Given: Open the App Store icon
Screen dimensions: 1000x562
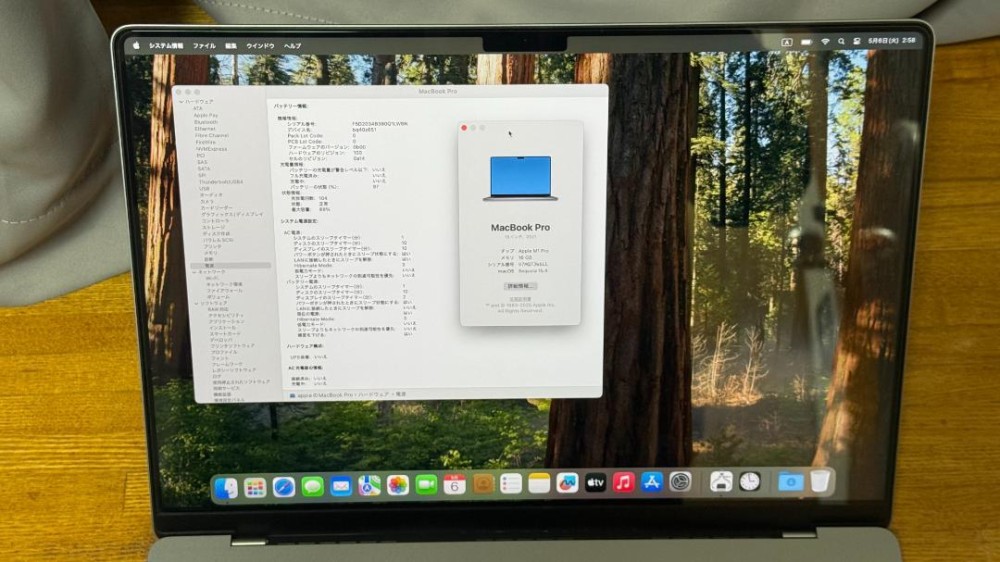Looking at the screenshot, I should coord(651,482).
